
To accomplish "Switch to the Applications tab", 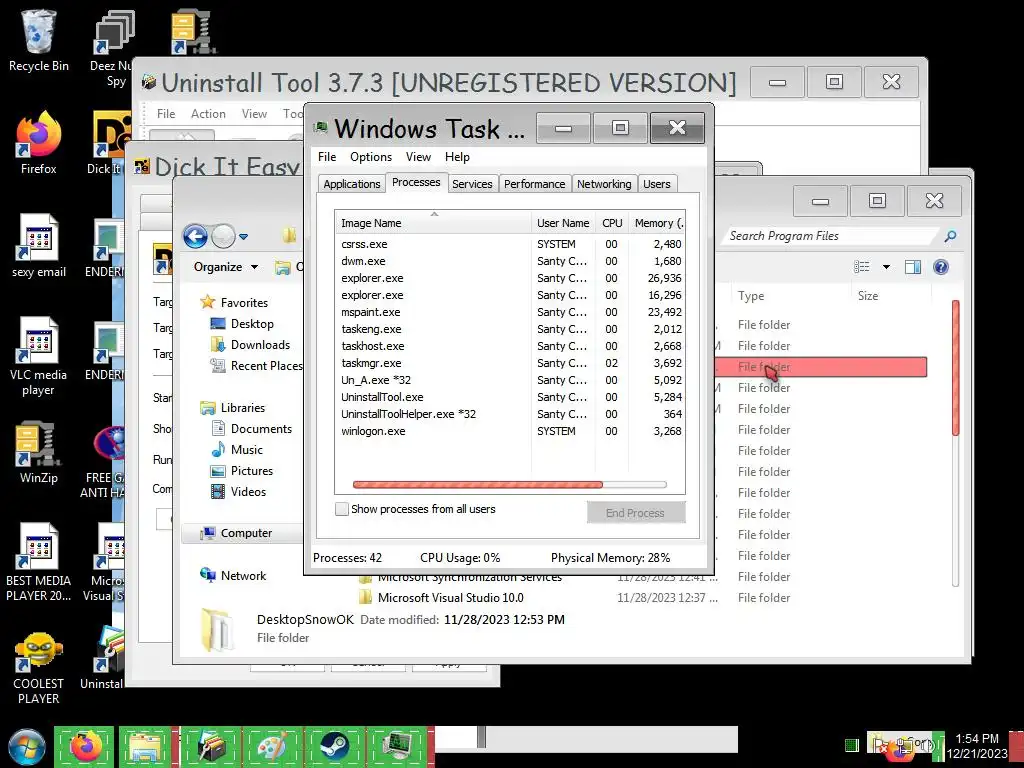I will point(351,184).
